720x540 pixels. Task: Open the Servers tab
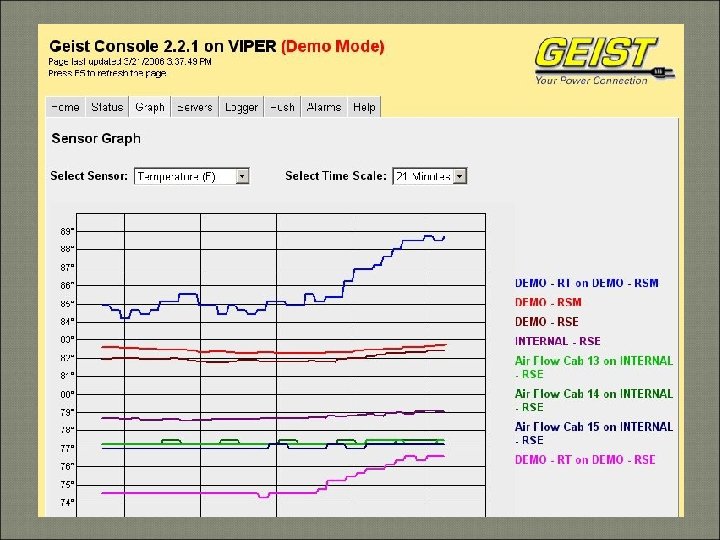pos(195,107)
